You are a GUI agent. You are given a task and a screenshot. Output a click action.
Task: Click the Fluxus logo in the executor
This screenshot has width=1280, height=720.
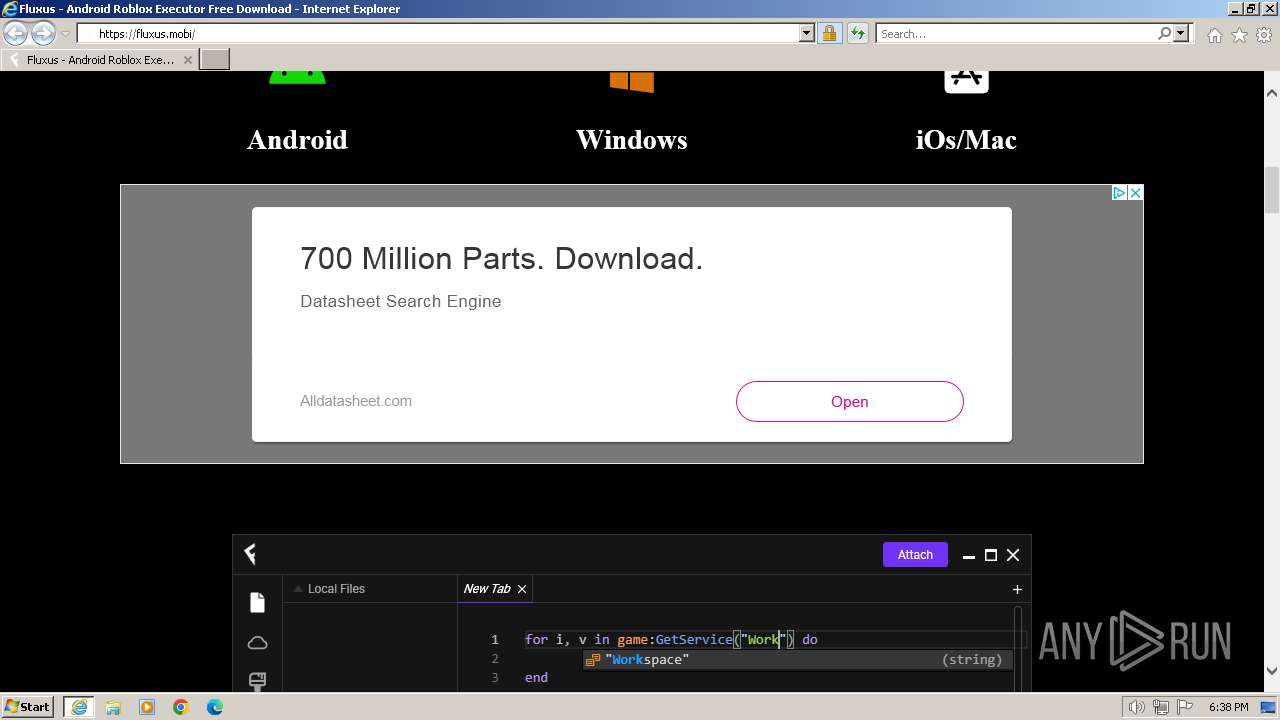pyautogui.click(x=251, y=554)
